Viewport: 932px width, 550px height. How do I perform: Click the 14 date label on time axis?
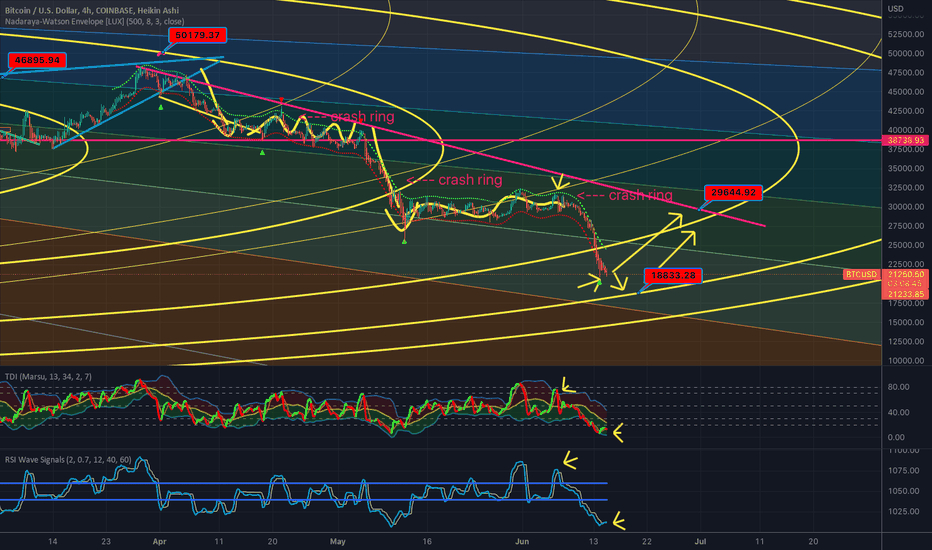(52, 542)
